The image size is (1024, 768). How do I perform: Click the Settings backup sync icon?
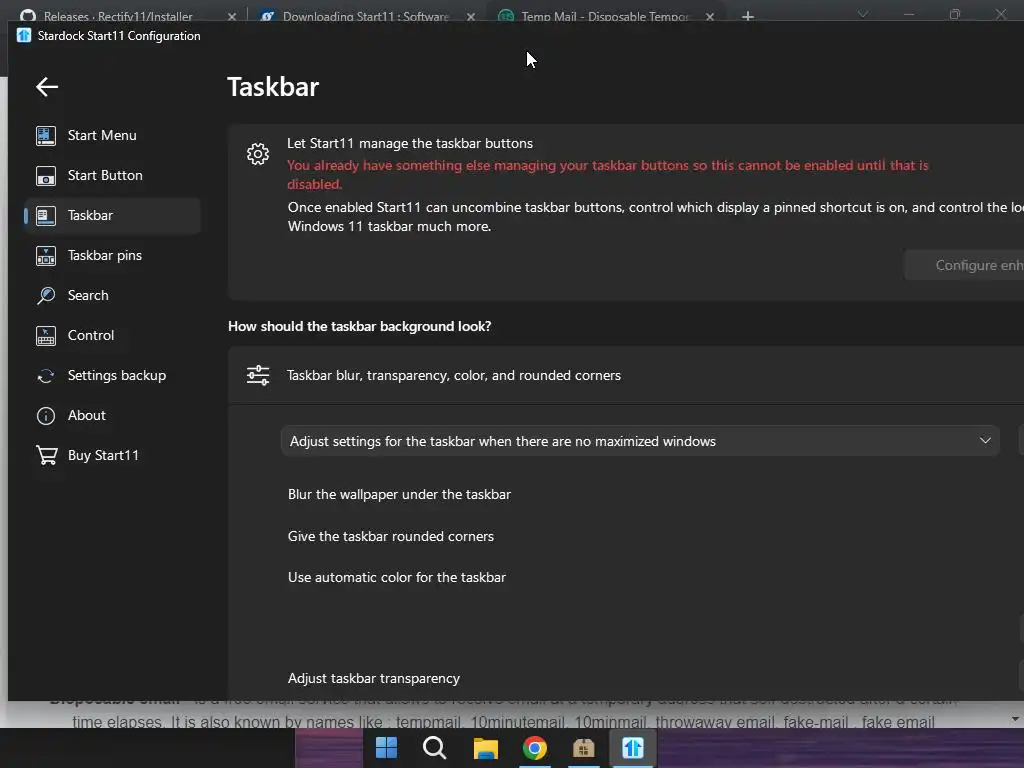pyautogui.click(x=46, y=376)
